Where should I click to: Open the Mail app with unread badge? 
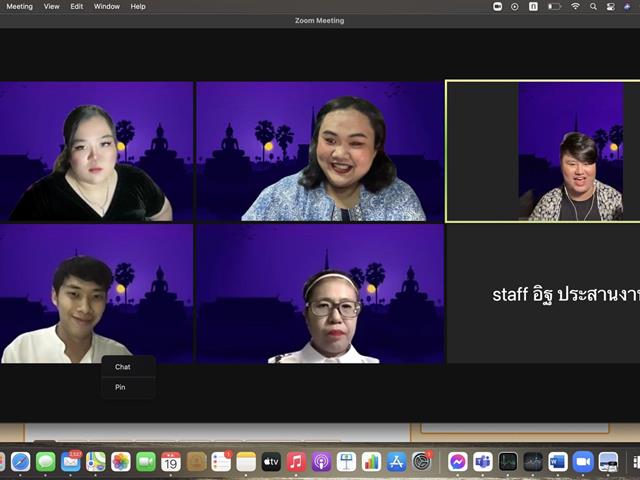tap(71, 462)
